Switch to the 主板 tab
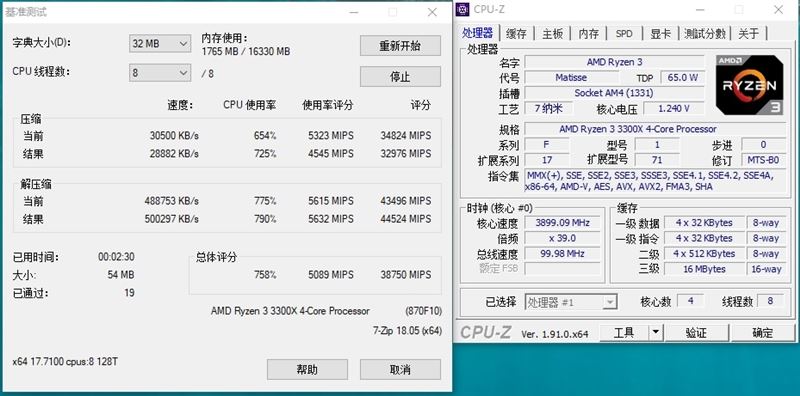This screenshot has width=800, height=396. pos(553,34)
